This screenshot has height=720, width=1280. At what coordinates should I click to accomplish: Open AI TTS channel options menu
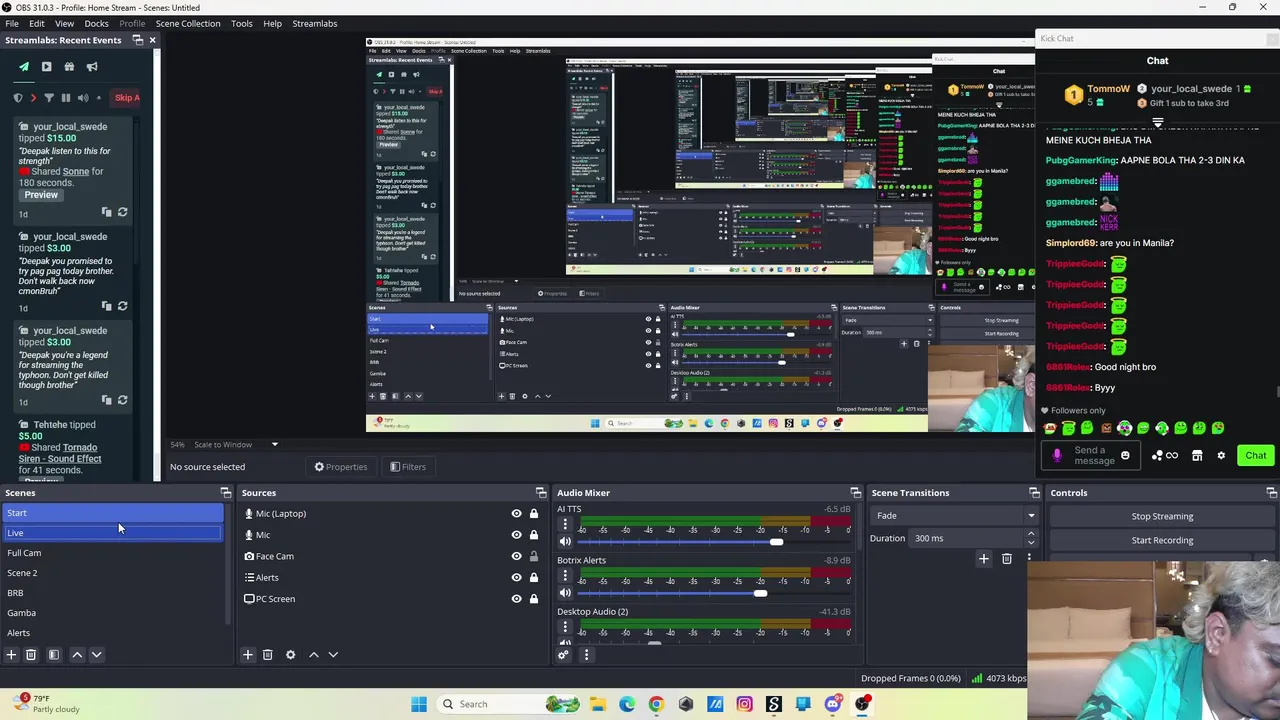(x=565, y=524)
